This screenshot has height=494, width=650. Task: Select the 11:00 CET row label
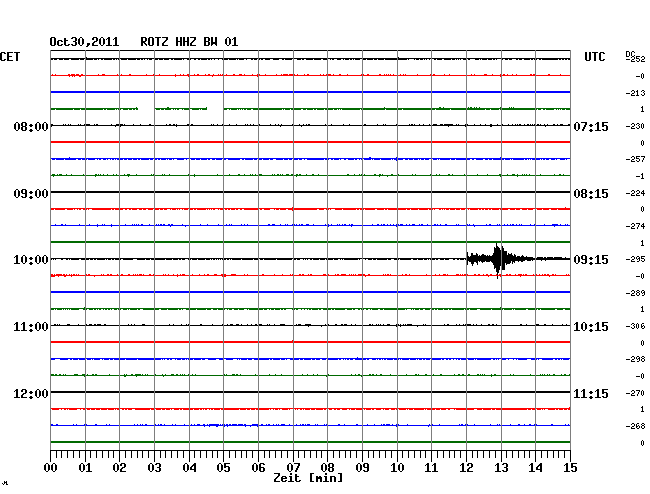(x=31, y=327)
